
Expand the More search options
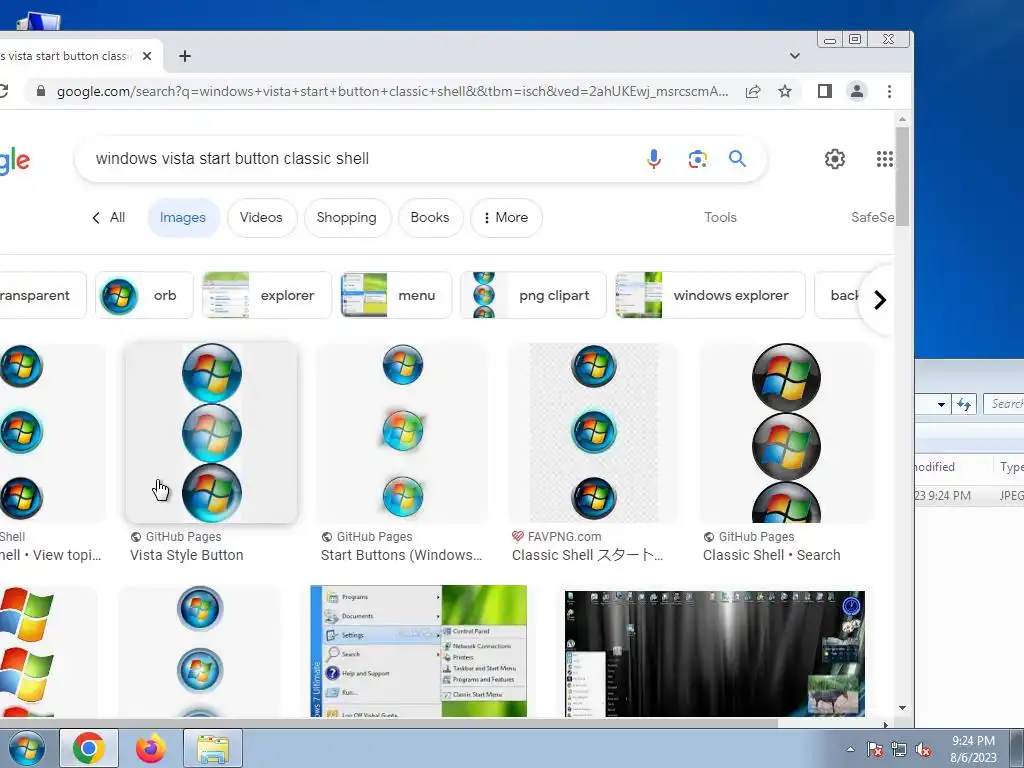tap(506, 217)
